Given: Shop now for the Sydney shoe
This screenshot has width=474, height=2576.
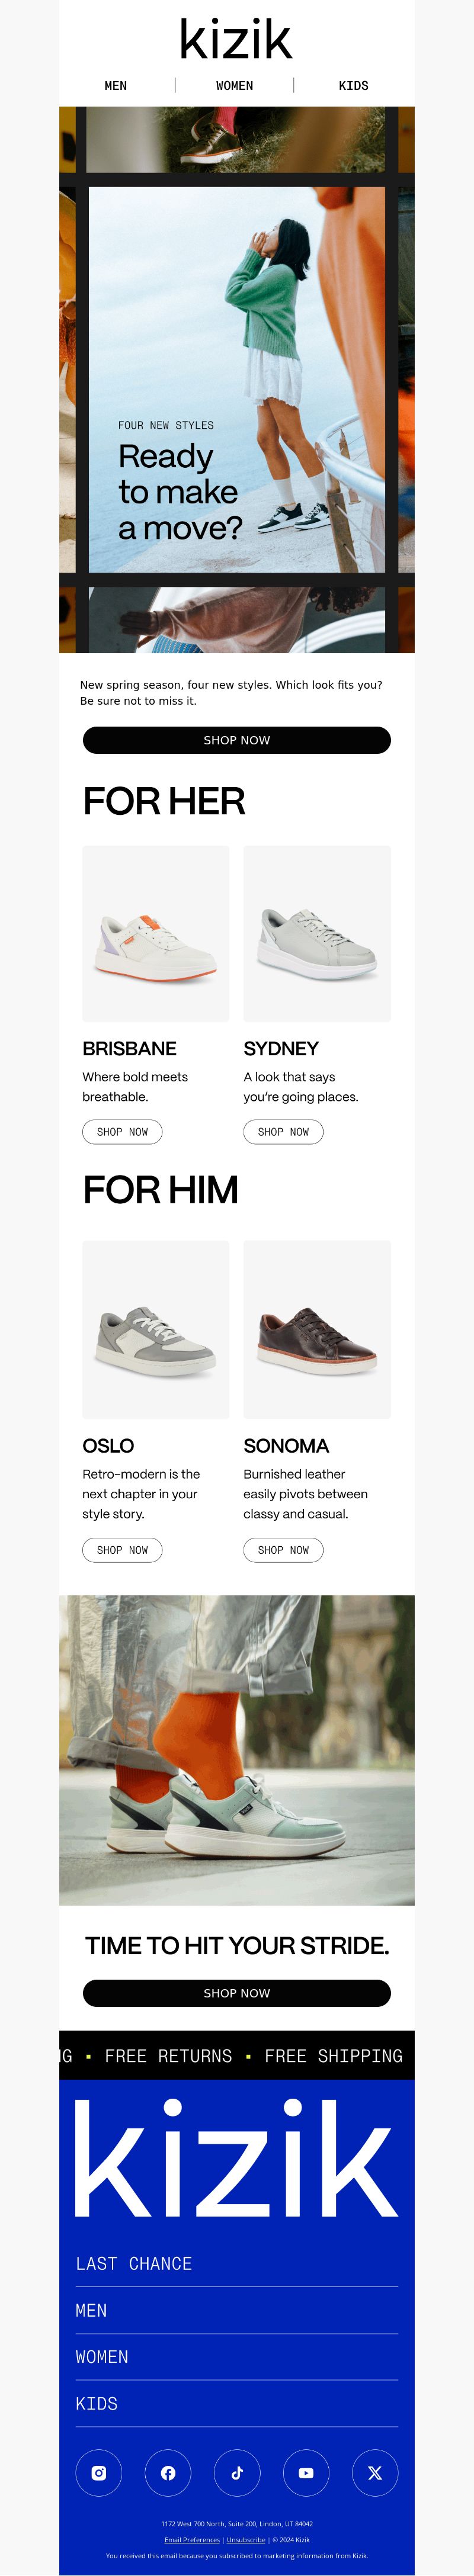Looking at the screenshot, I should 283,1132.
